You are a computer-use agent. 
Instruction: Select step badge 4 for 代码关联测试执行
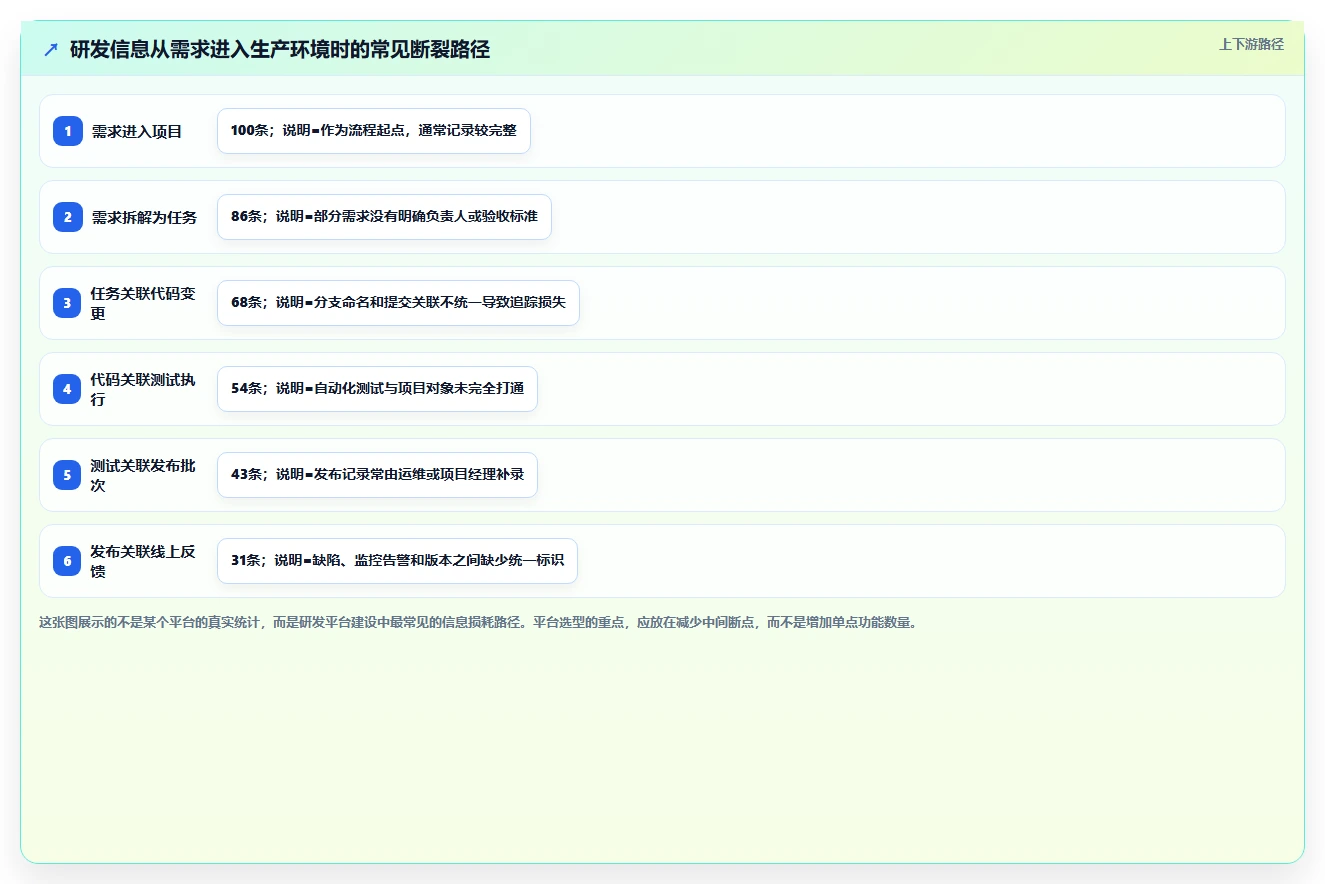tap(68, 389)
